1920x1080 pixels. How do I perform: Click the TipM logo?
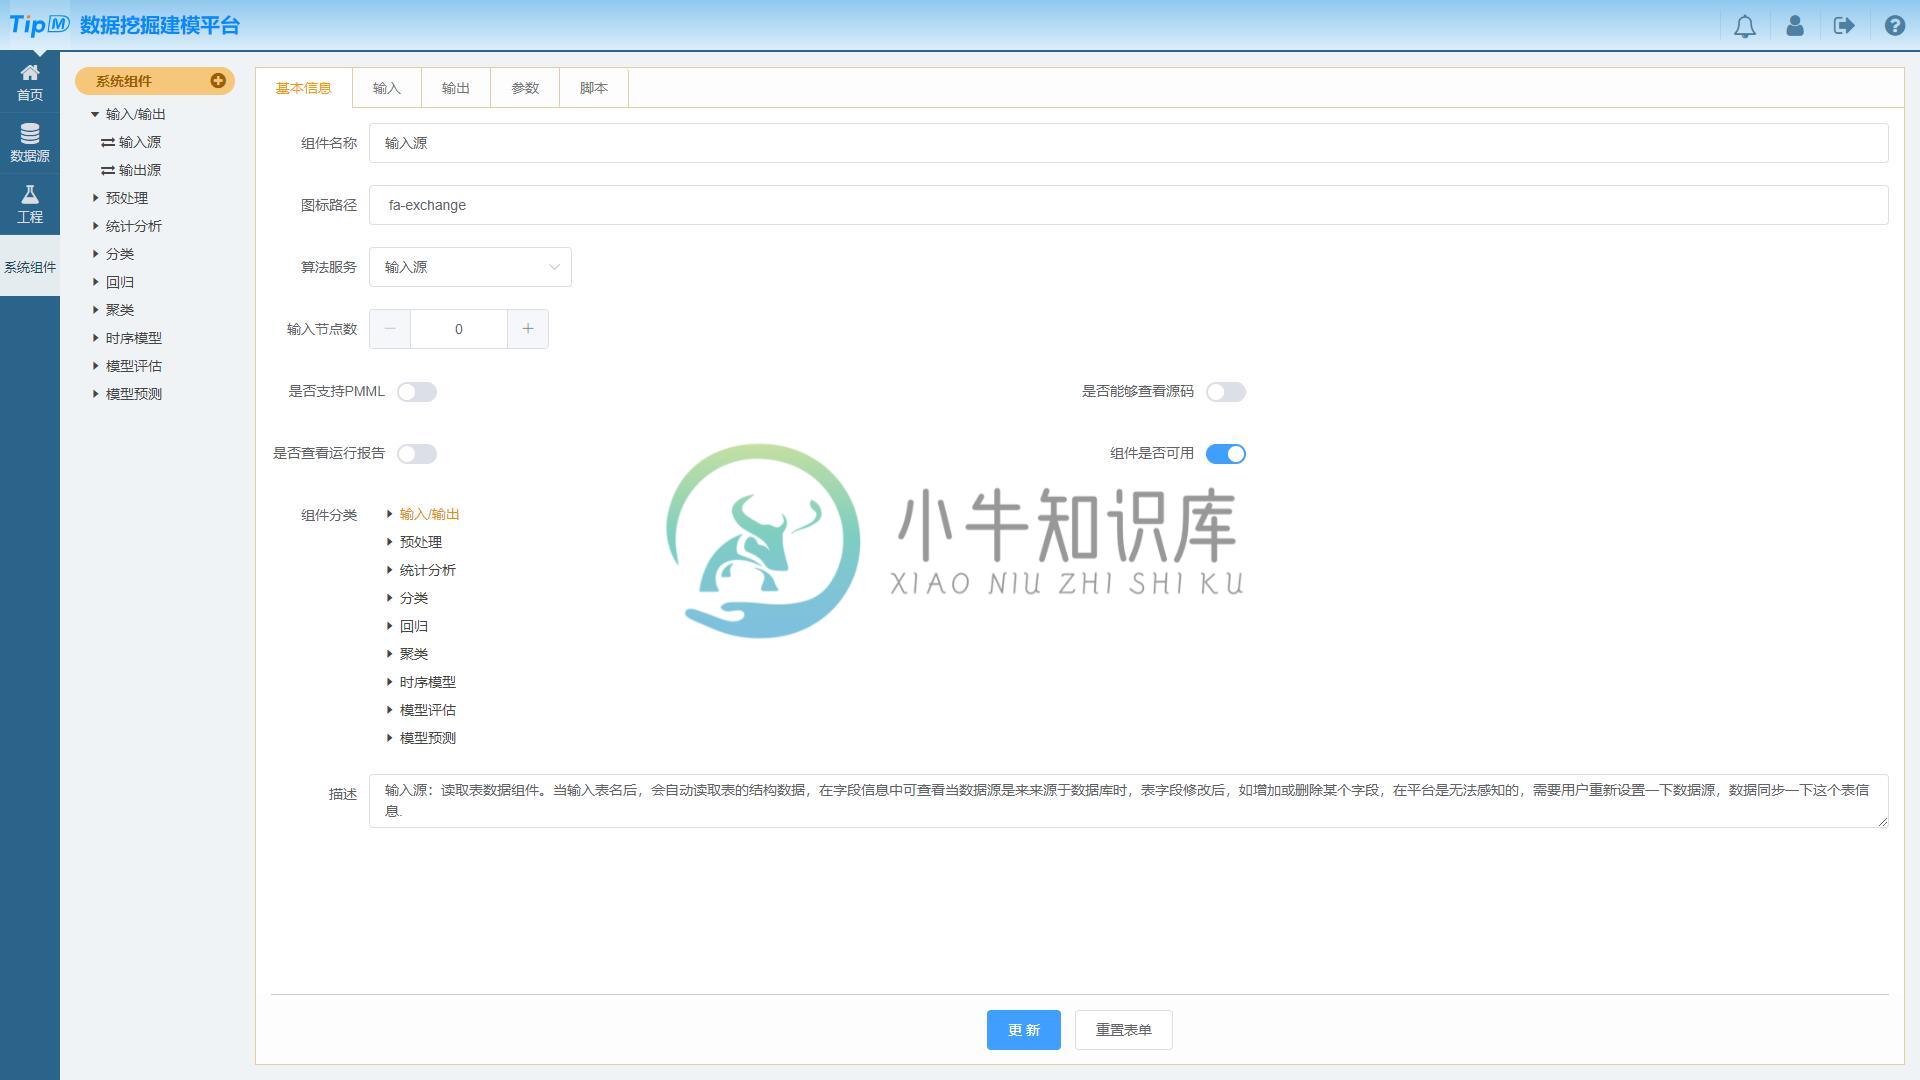point(39,25)
